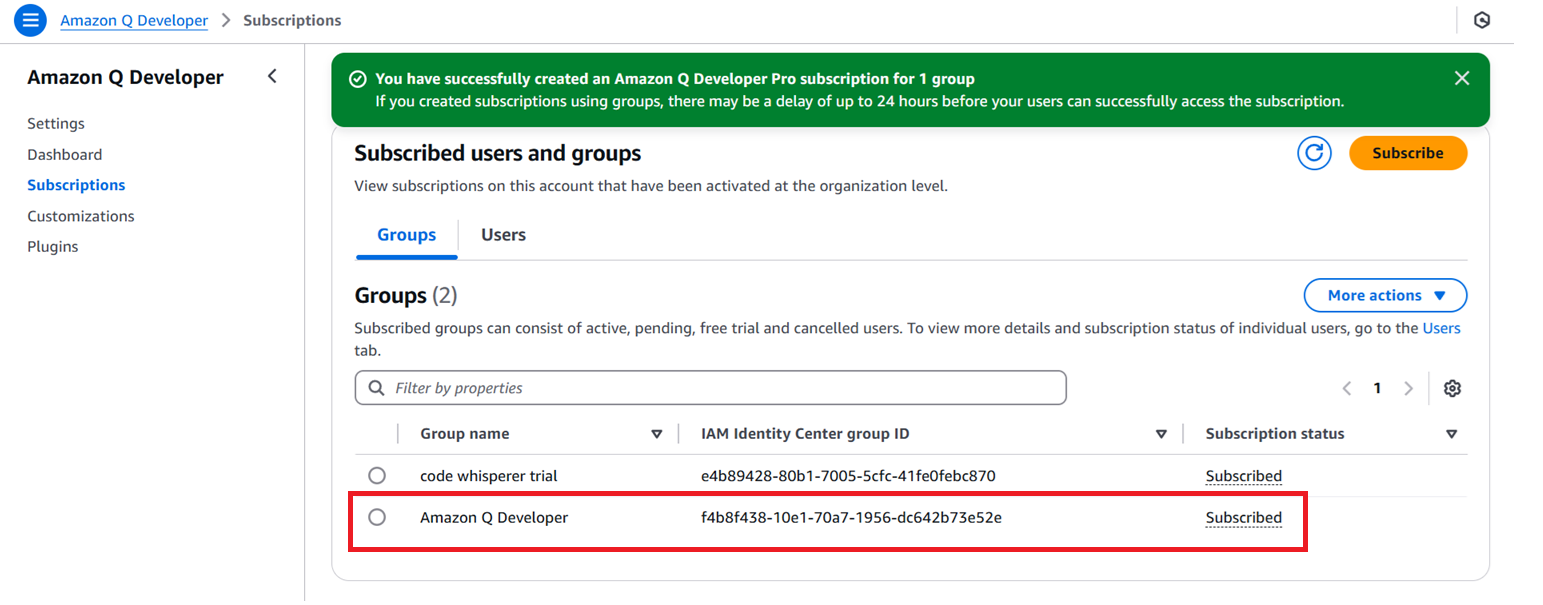Open the AWS console hamburger menu
The image size is (1543, 605).
[29, 20]
